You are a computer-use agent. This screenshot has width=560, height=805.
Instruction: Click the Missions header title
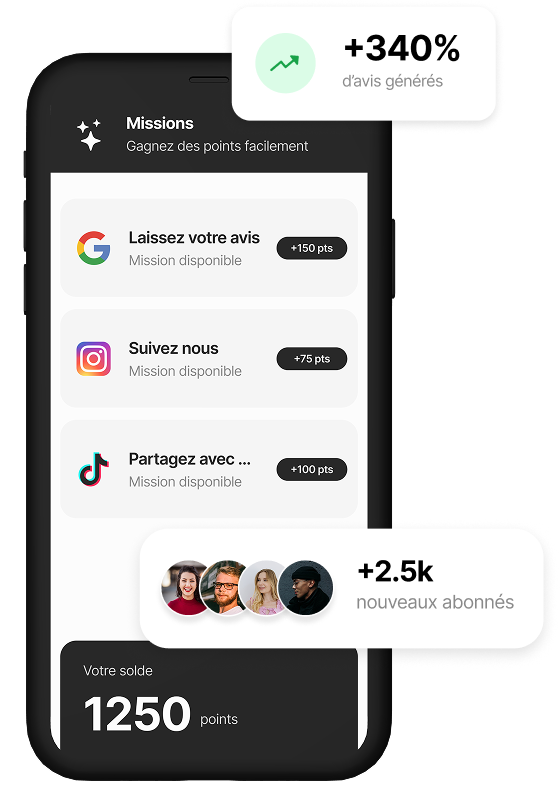pyautogui.click(x=160, y=123)
